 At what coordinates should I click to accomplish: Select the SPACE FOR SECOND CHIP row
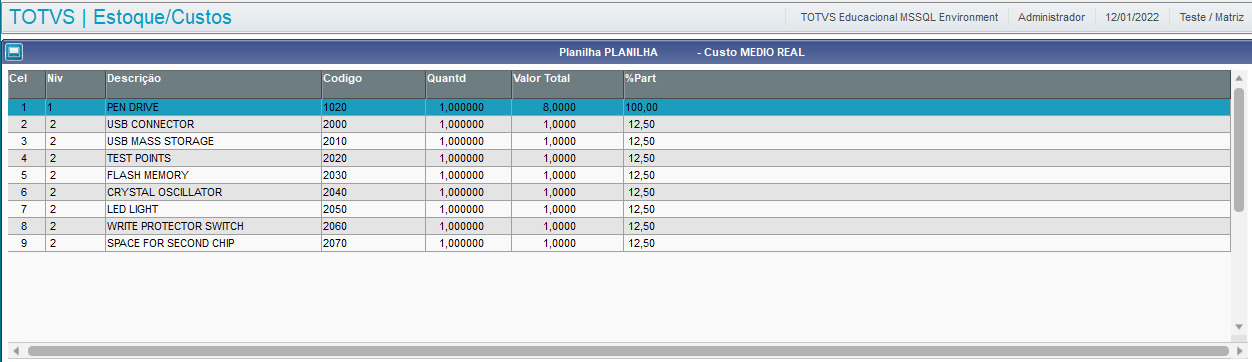click(619, 243)
